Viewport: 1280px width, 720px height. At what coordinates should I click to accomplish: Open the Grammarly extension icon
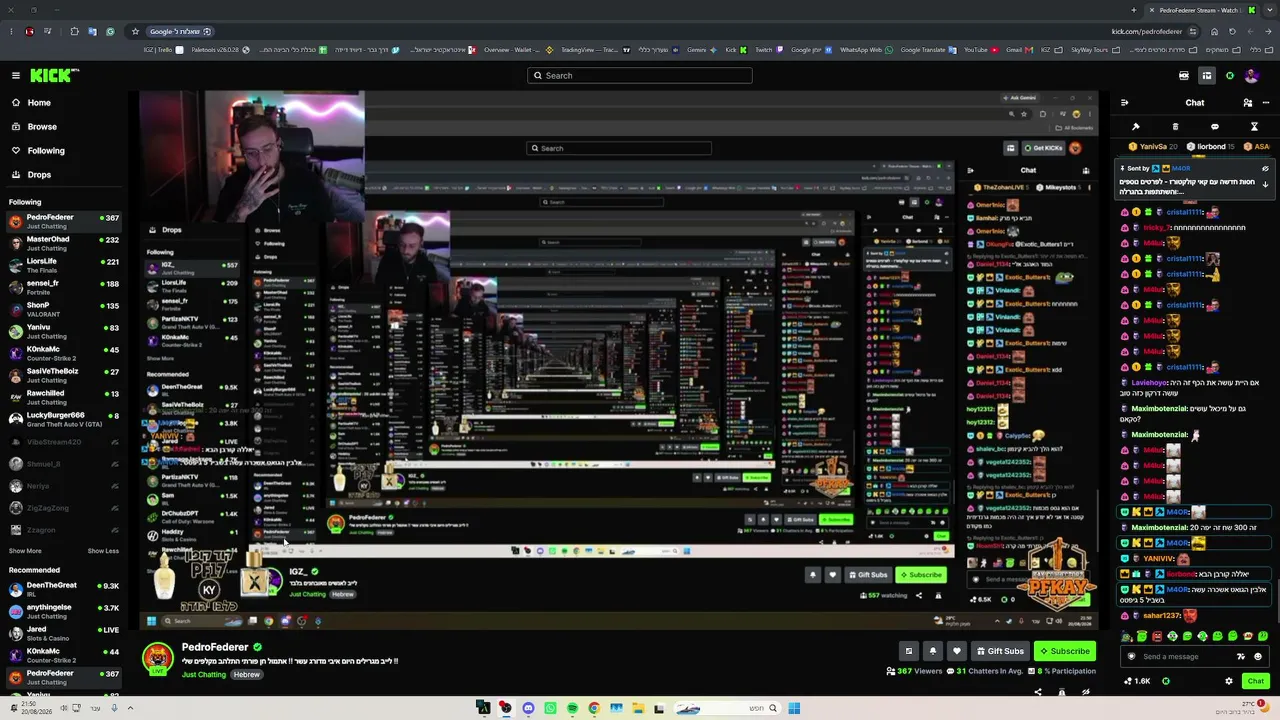pos(110,31)
